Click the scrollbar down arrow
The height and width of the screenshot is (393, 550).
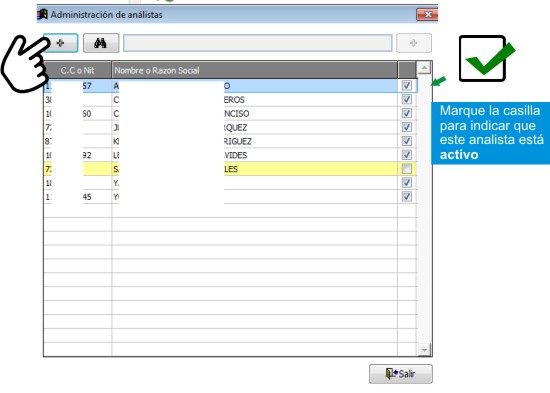(424, 350)
